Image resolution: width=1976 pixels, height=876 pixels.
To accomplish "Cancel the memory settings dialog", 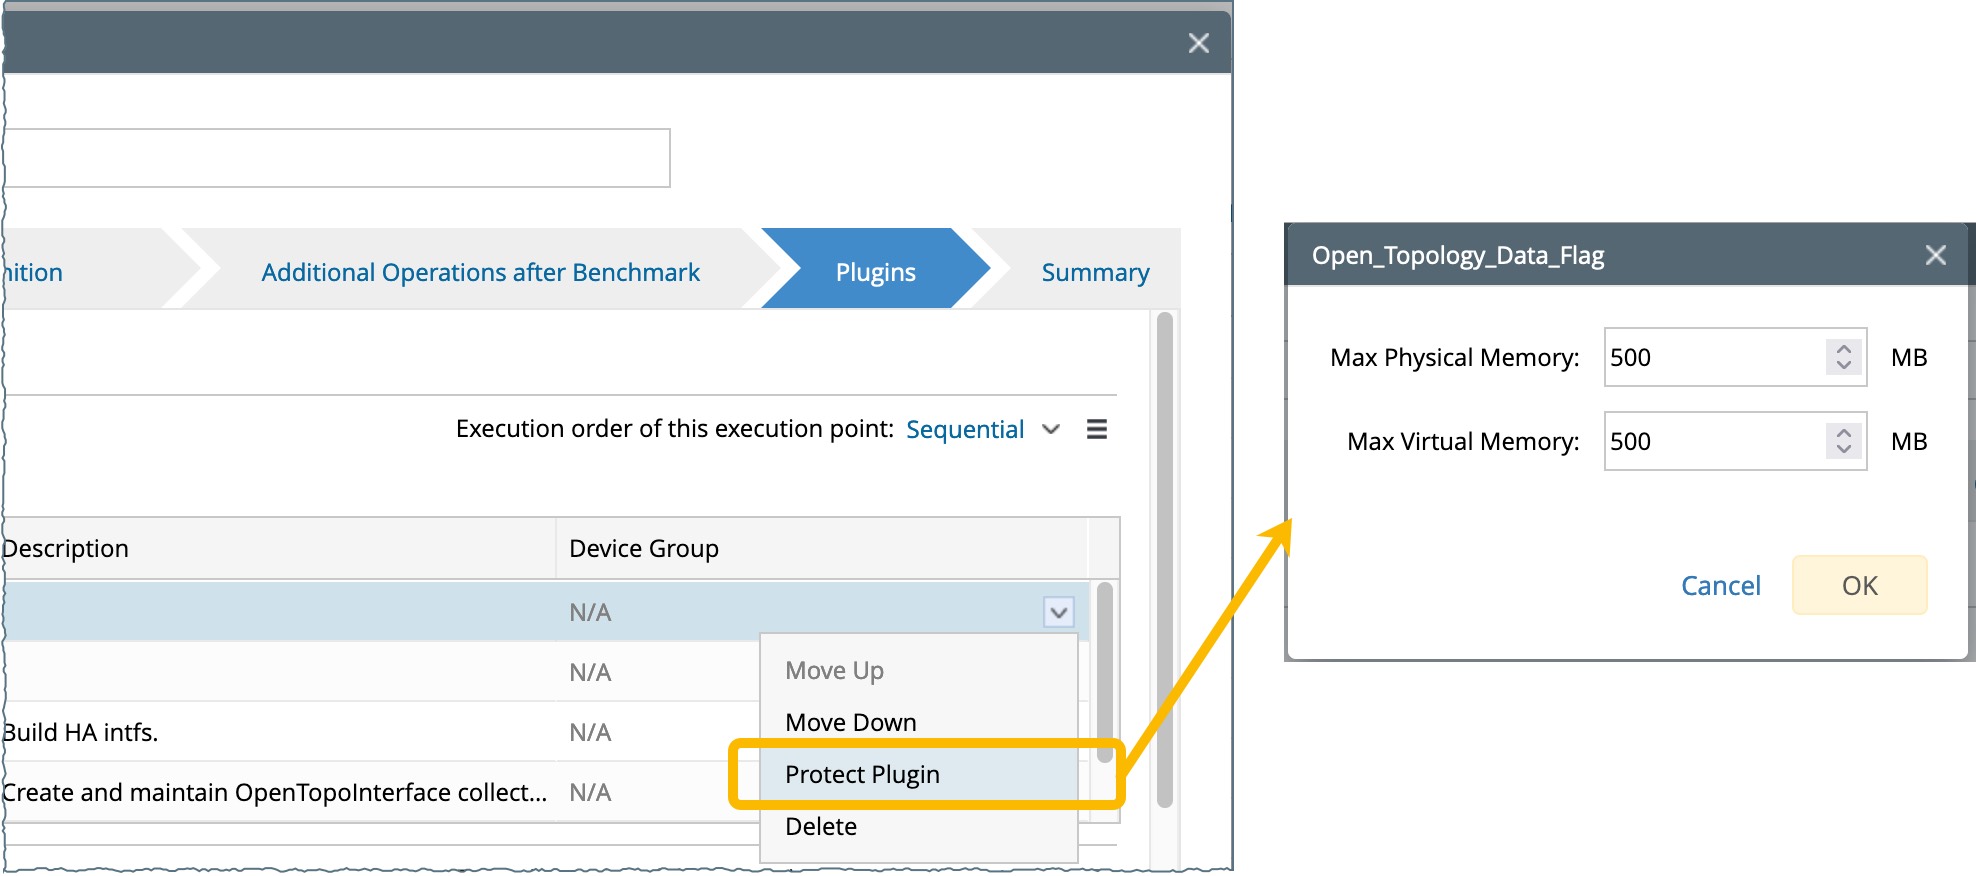I will [x=1720, y=585].
